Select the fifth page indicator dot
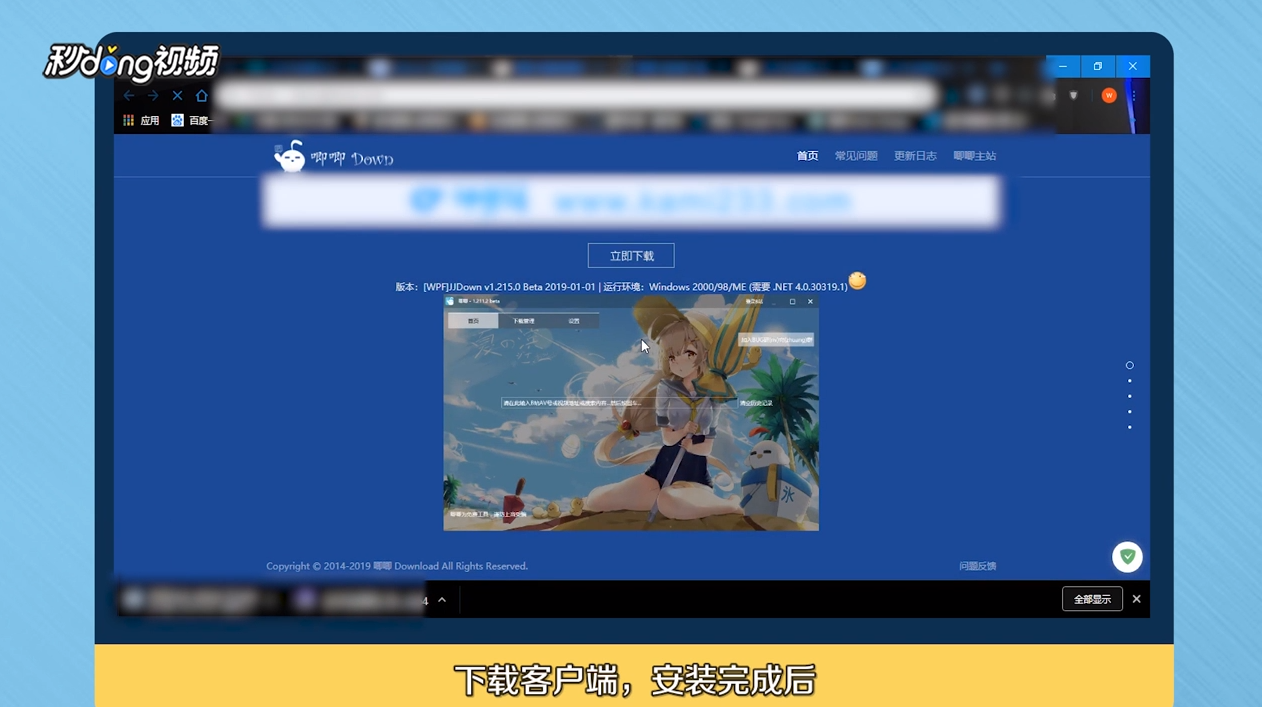The image size is (1262, 707). tap(1130, 427)
